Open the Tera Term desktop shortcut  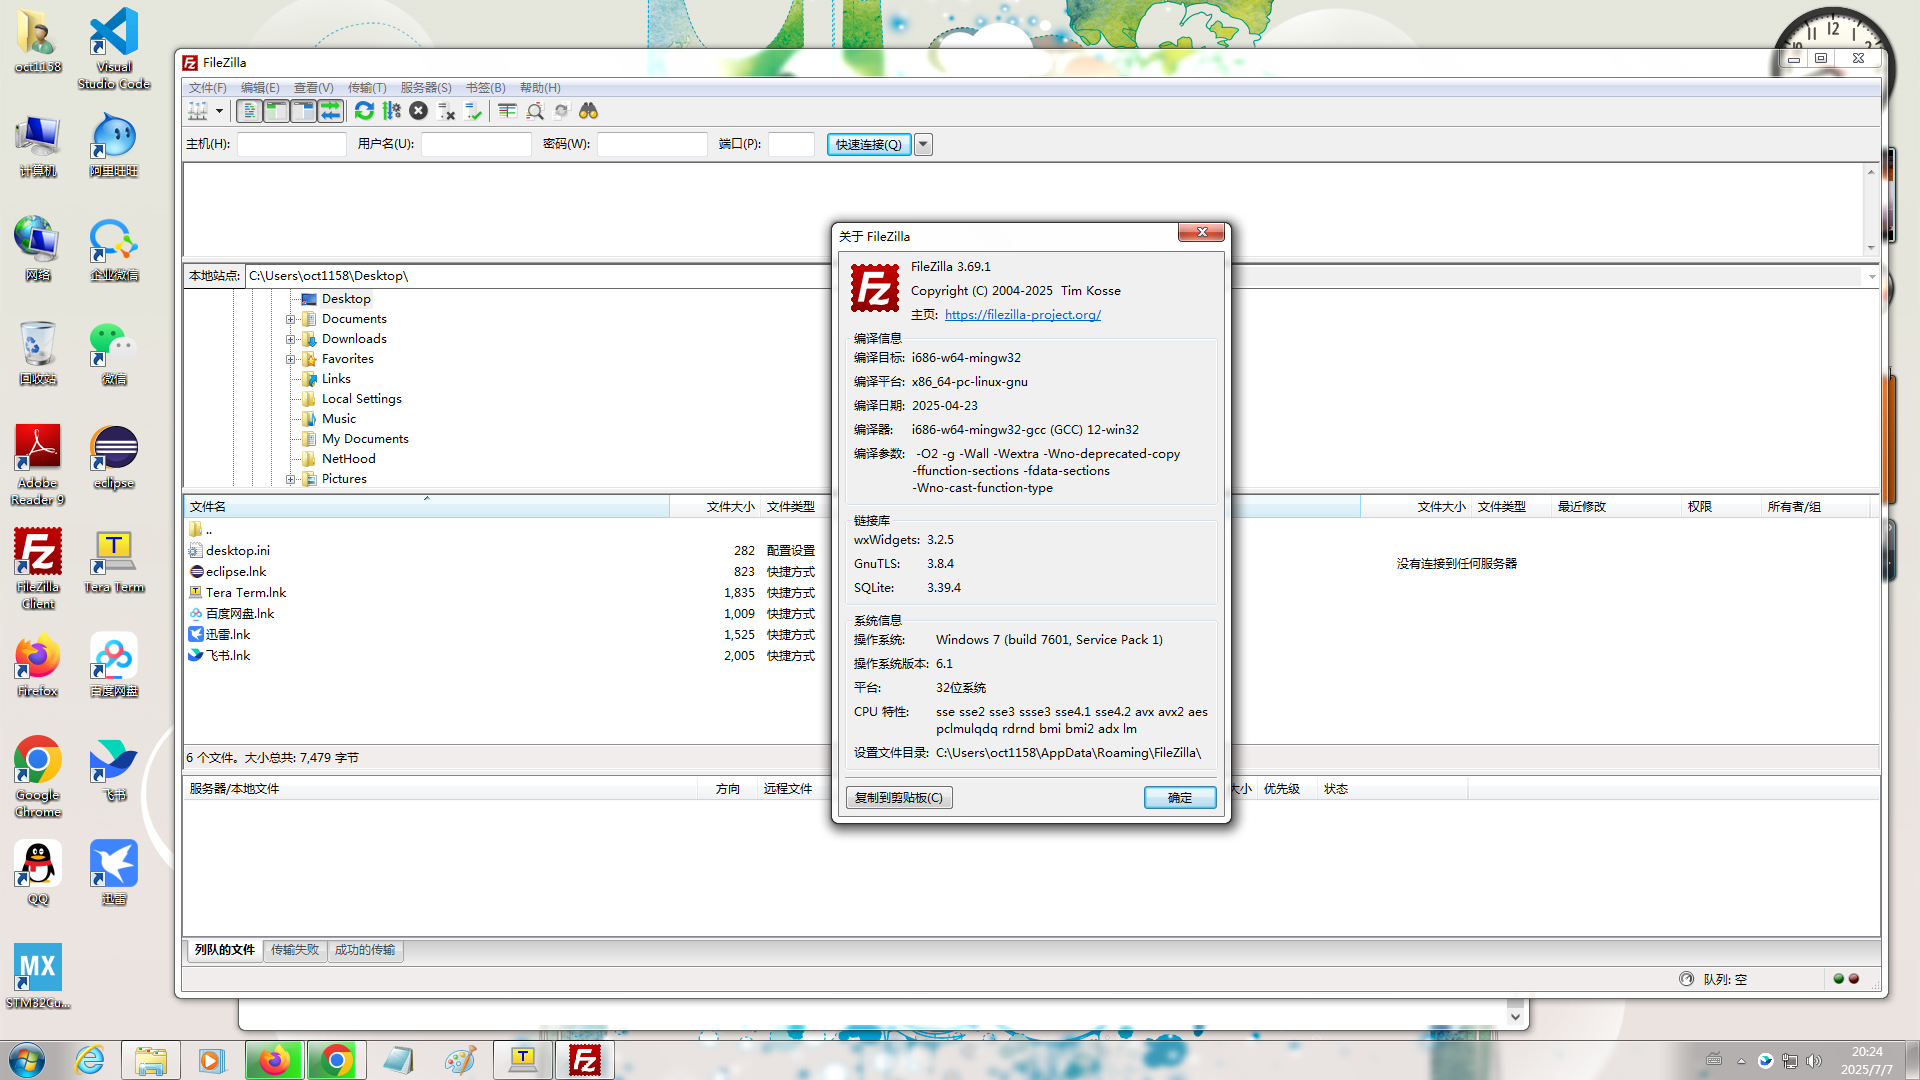pos(114,562)
